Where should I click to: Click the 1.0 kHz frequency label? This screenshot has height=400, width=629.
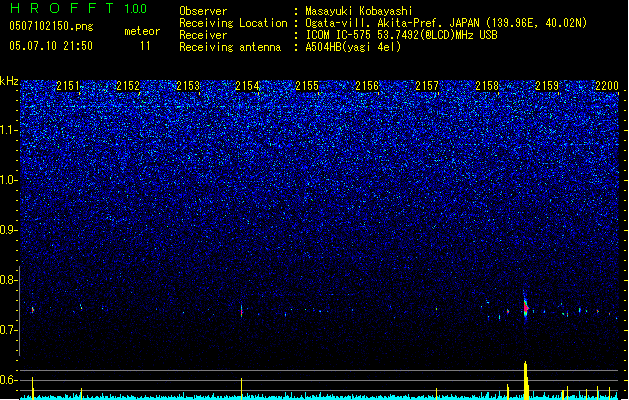[8, 180]
